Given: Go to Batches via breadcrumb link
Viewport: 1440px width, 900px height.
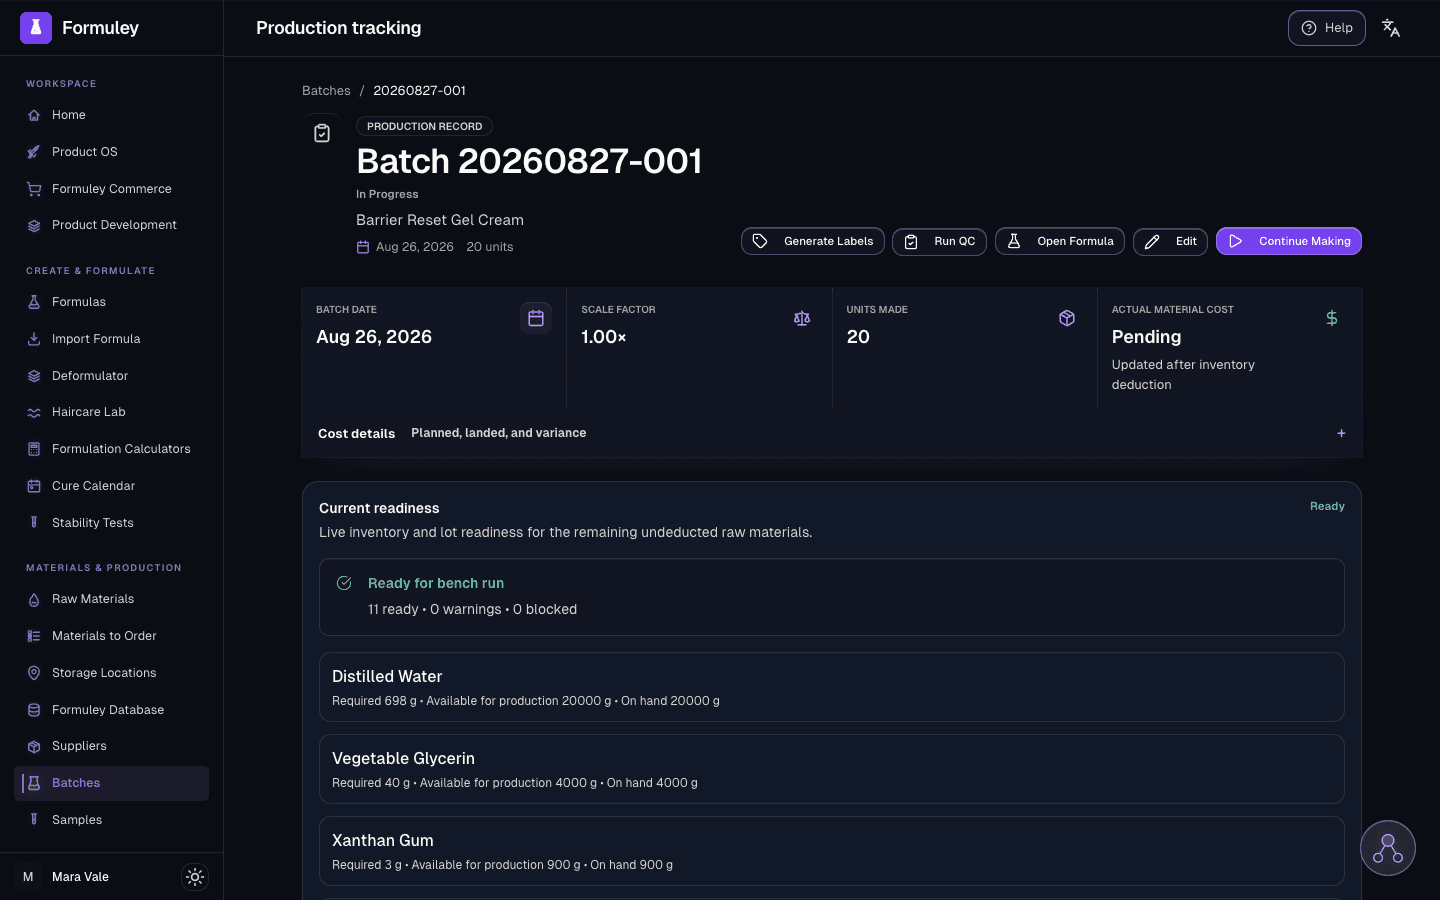Looking at the screenshot, I should pyautogui.click(x=326, y=90).
